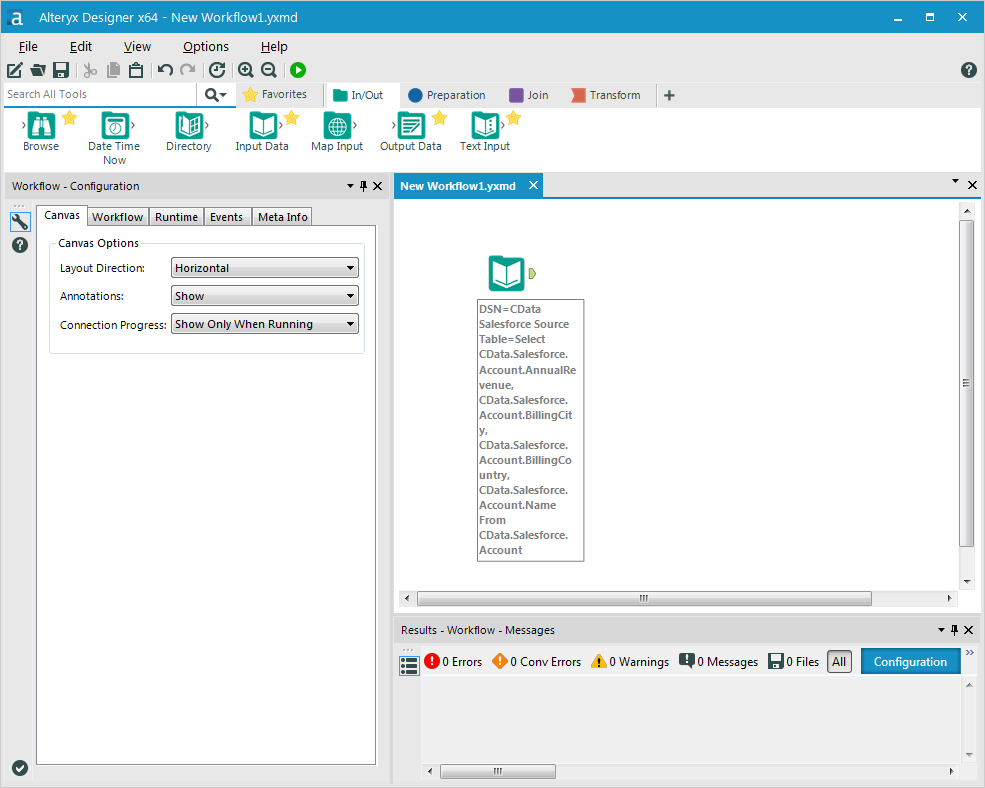
Task: Open the Configuration panel window-position dropdown arrow
Action: click(x=350, y=186)
